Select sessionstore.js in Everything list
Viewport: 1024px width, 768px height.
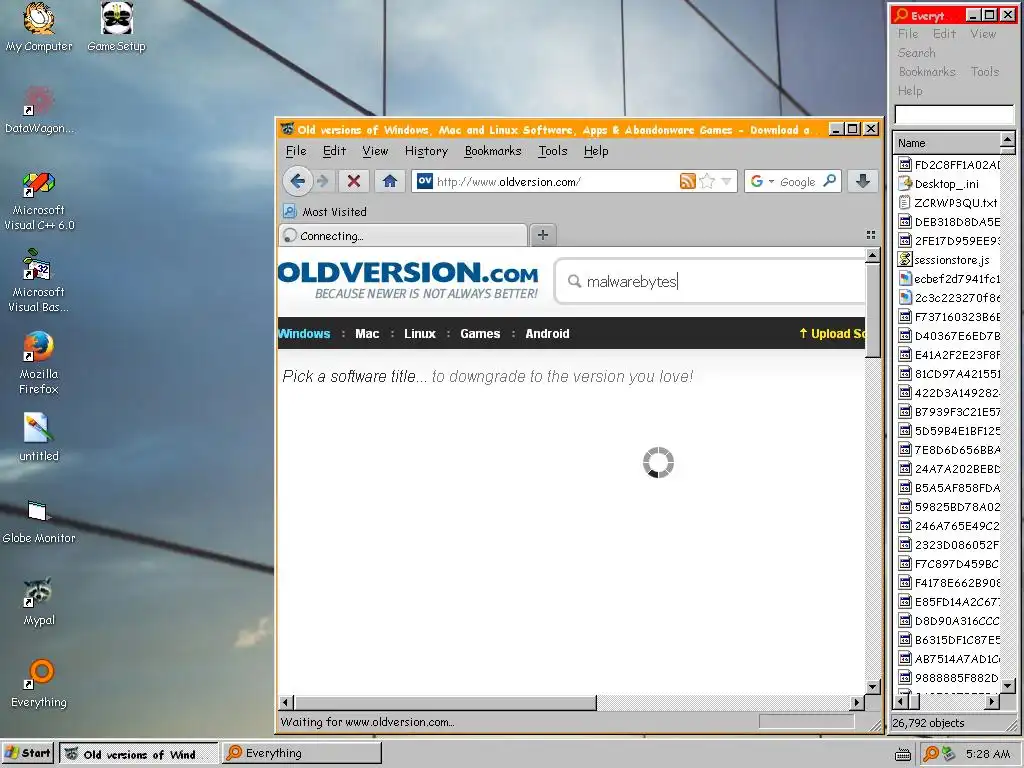944,259
